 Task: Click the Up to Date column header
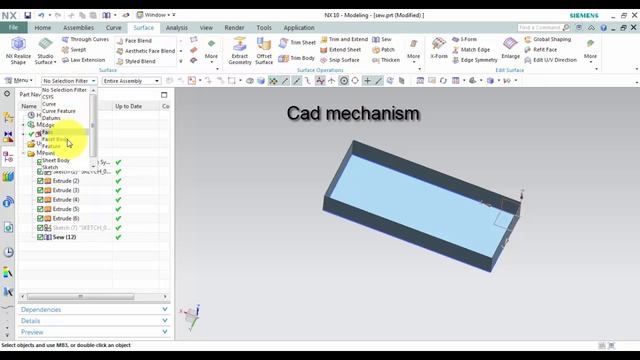129,106
